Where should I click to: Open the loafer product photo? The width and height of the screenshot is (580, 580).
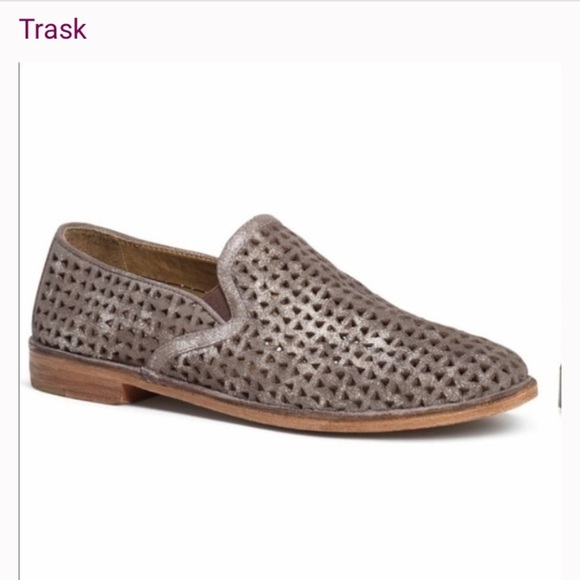coord(290,321)
